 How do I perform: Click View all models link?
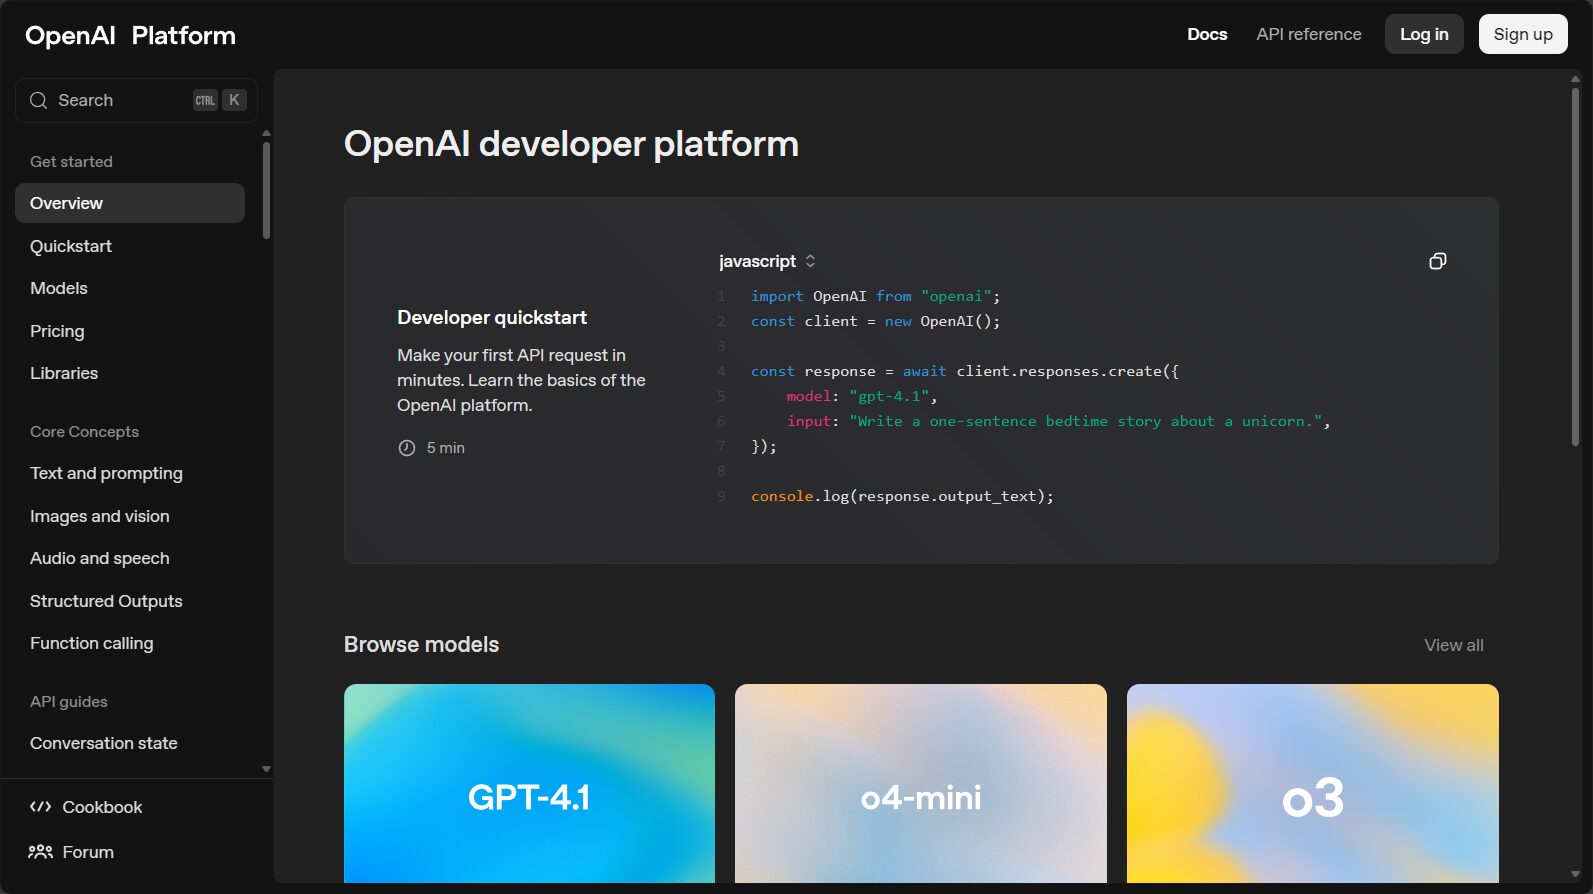[1454, 645]
